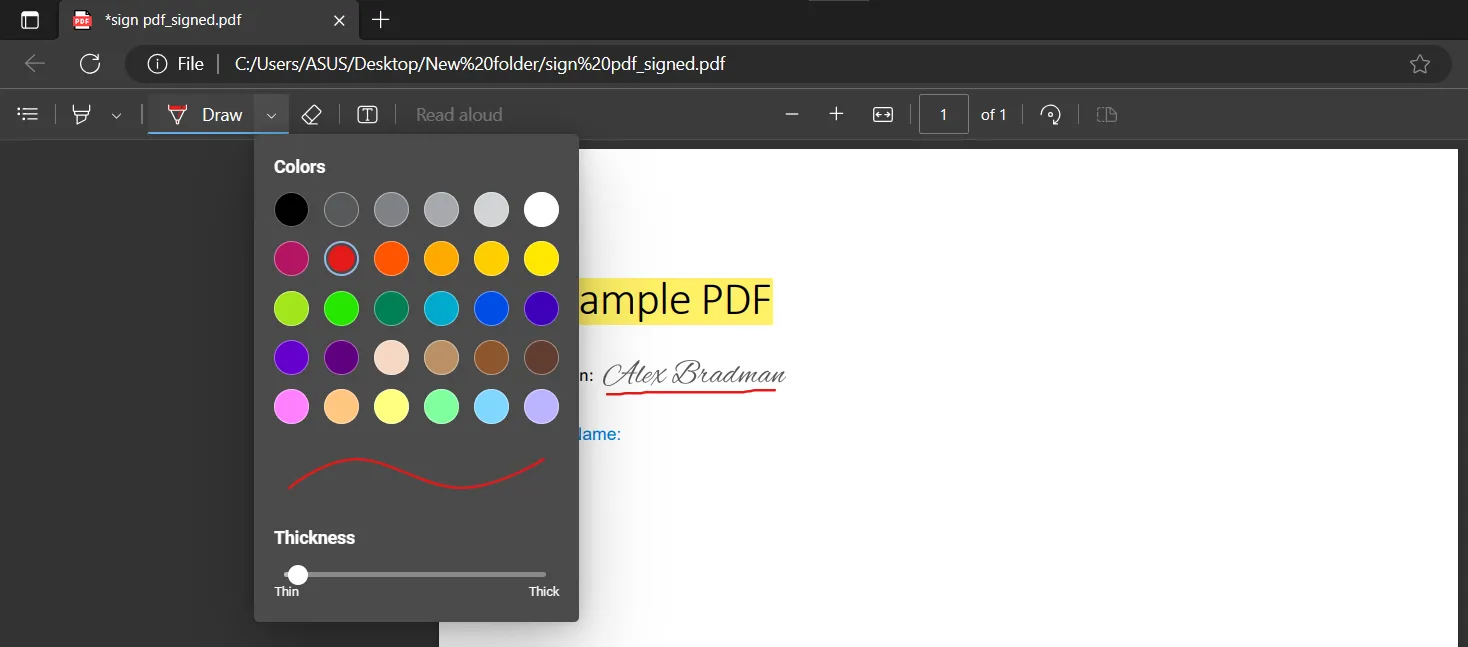Start Read aloud for the document
The height and width of the screenshot is (647, 1468).
[x=458, y=114]
